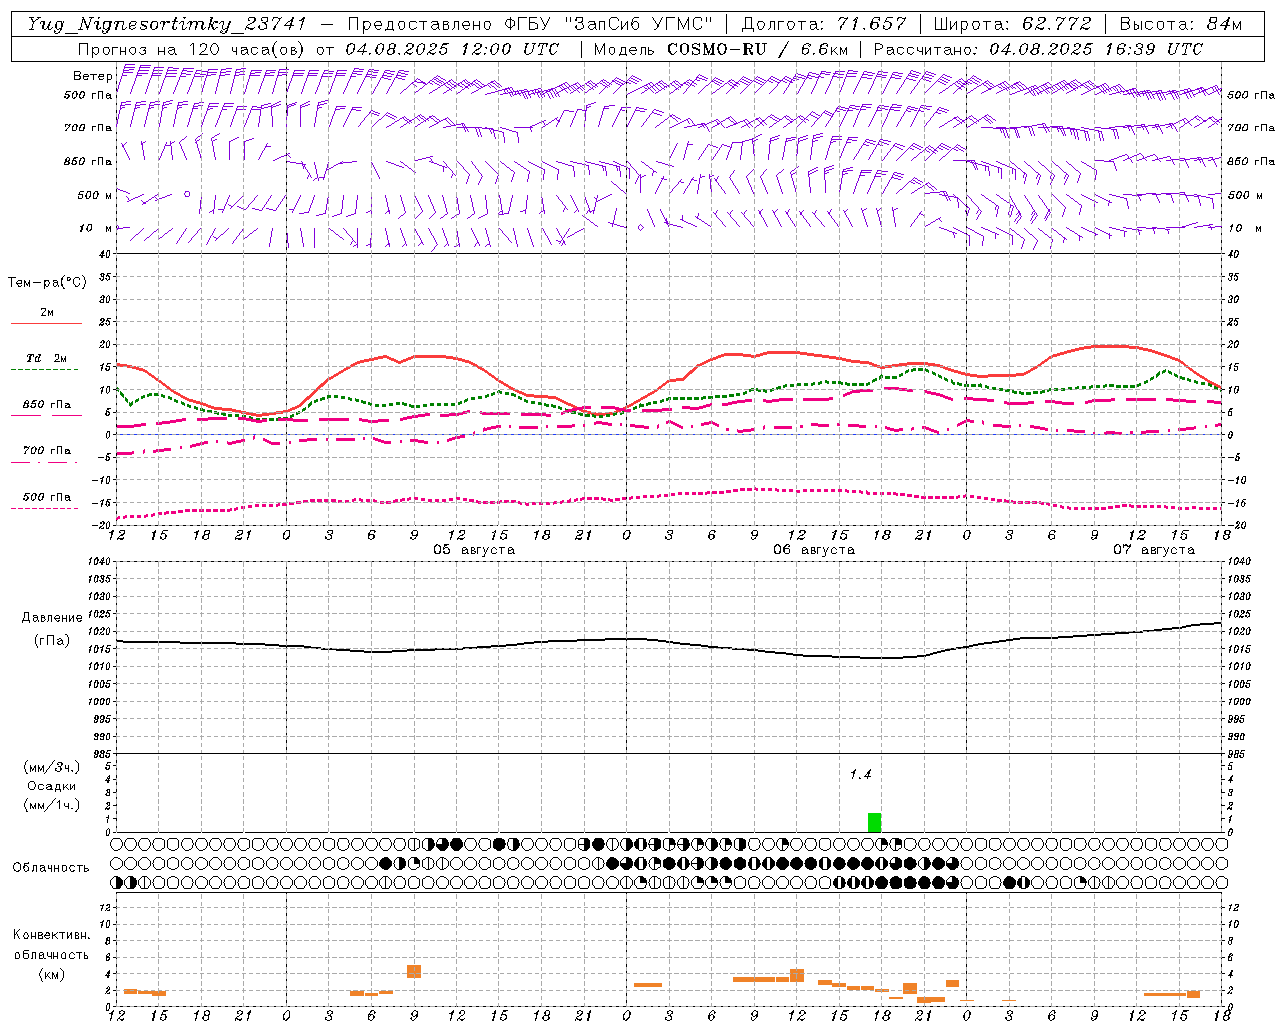Click the 'Ветер' wind panel label
The height and width of the screenshot is (1024, 1280).
(x=93, y=76)
